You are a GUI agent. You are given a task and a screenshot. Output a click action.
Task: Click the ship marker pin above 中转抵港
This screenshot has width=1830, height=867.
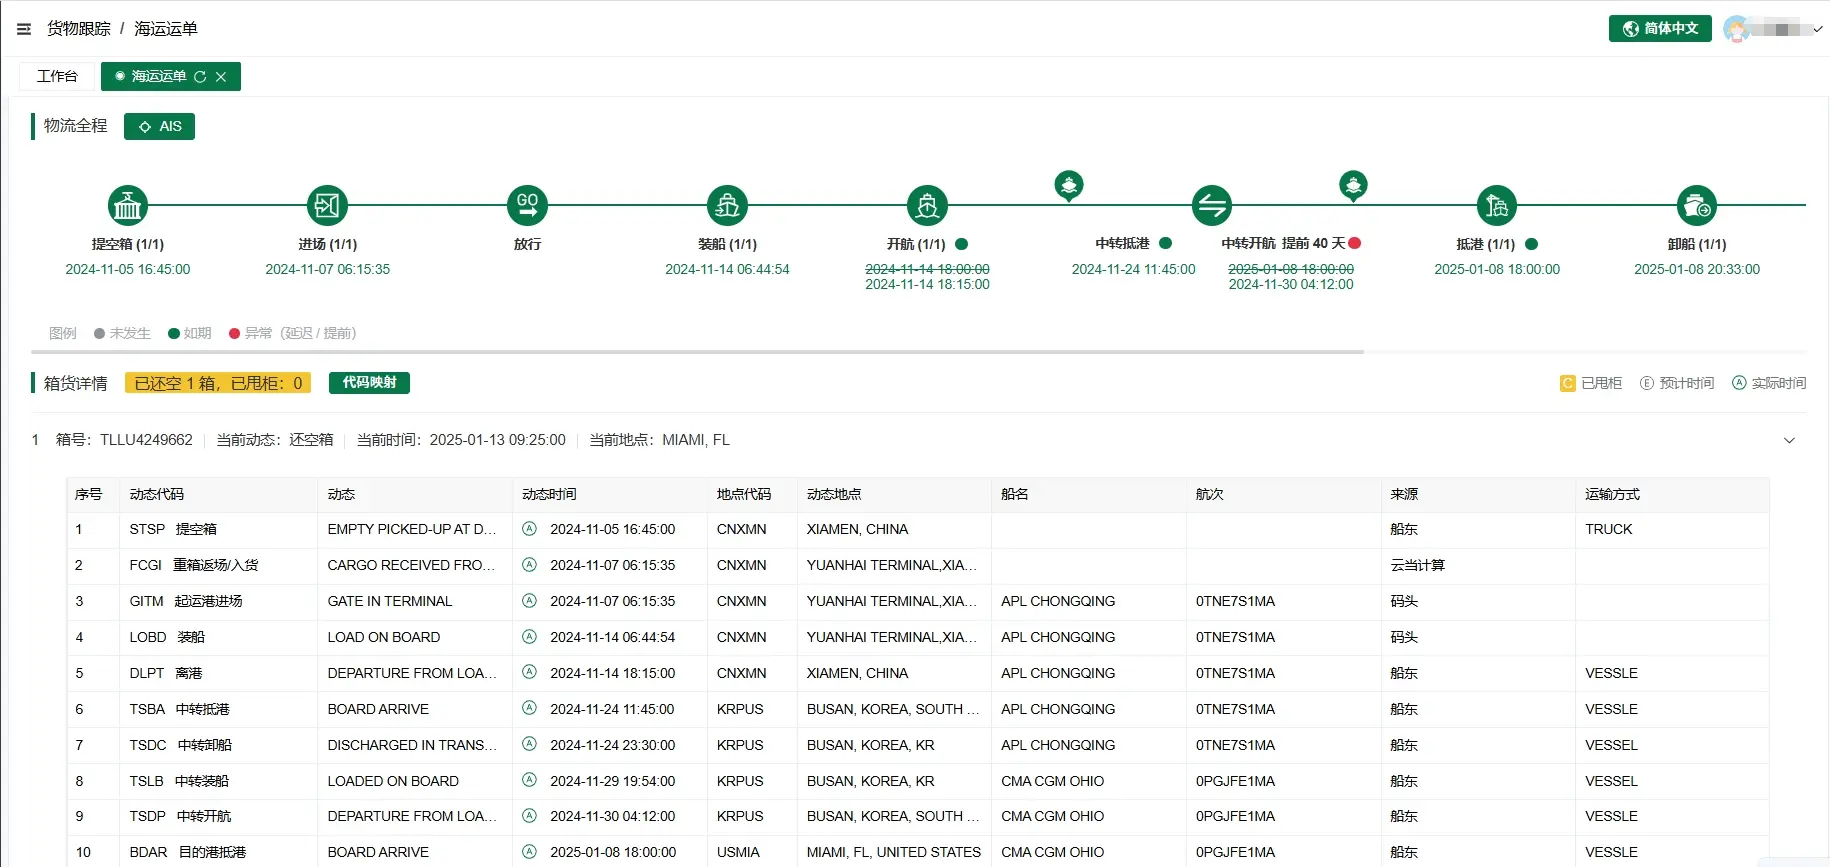pos(1069,186)
